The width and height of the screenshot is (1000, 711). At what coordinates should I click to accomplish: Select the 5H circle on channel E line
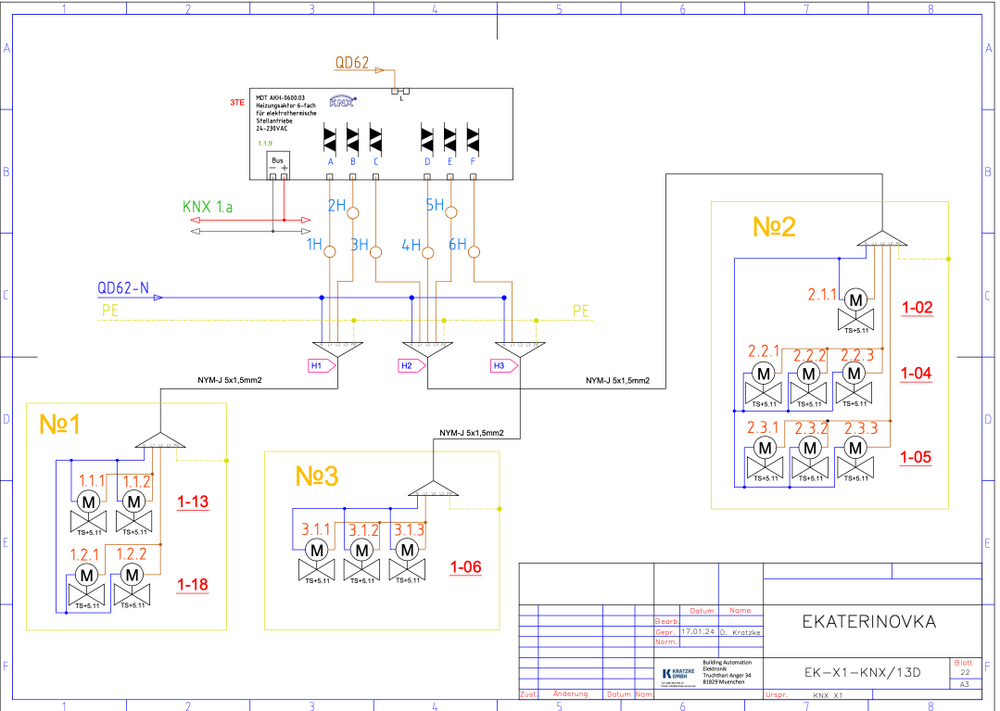[x=451, y=213]
